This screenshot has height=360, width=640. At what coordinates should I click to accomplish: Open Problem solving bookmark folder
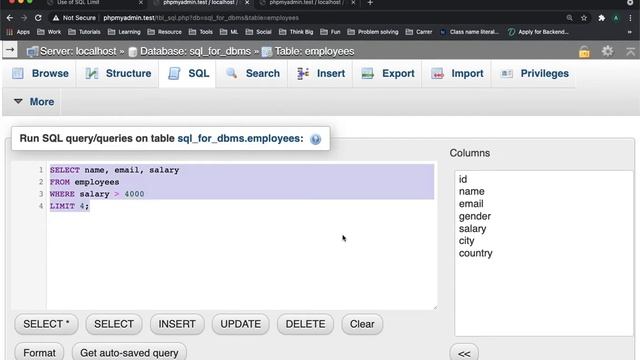click(373, 32)
